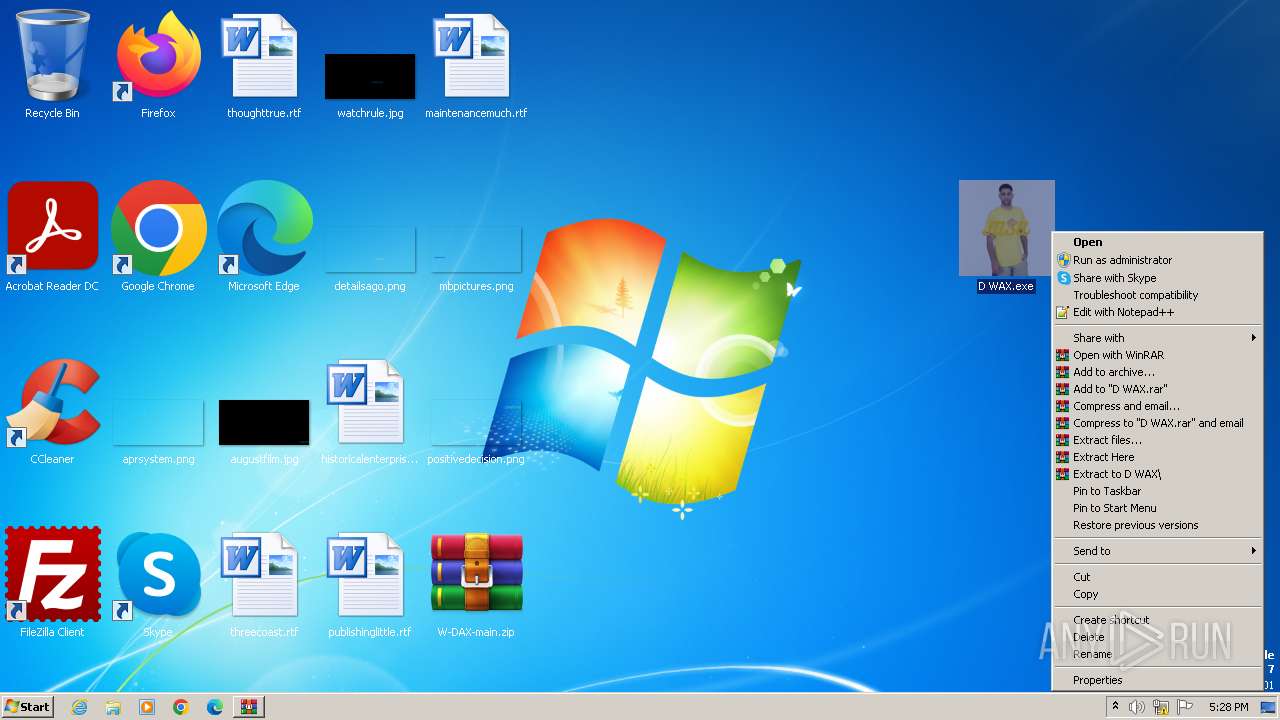Expand the Share with submenu
The height and width of the screenshot is (720, 1280).
(x=1158, y=338)
